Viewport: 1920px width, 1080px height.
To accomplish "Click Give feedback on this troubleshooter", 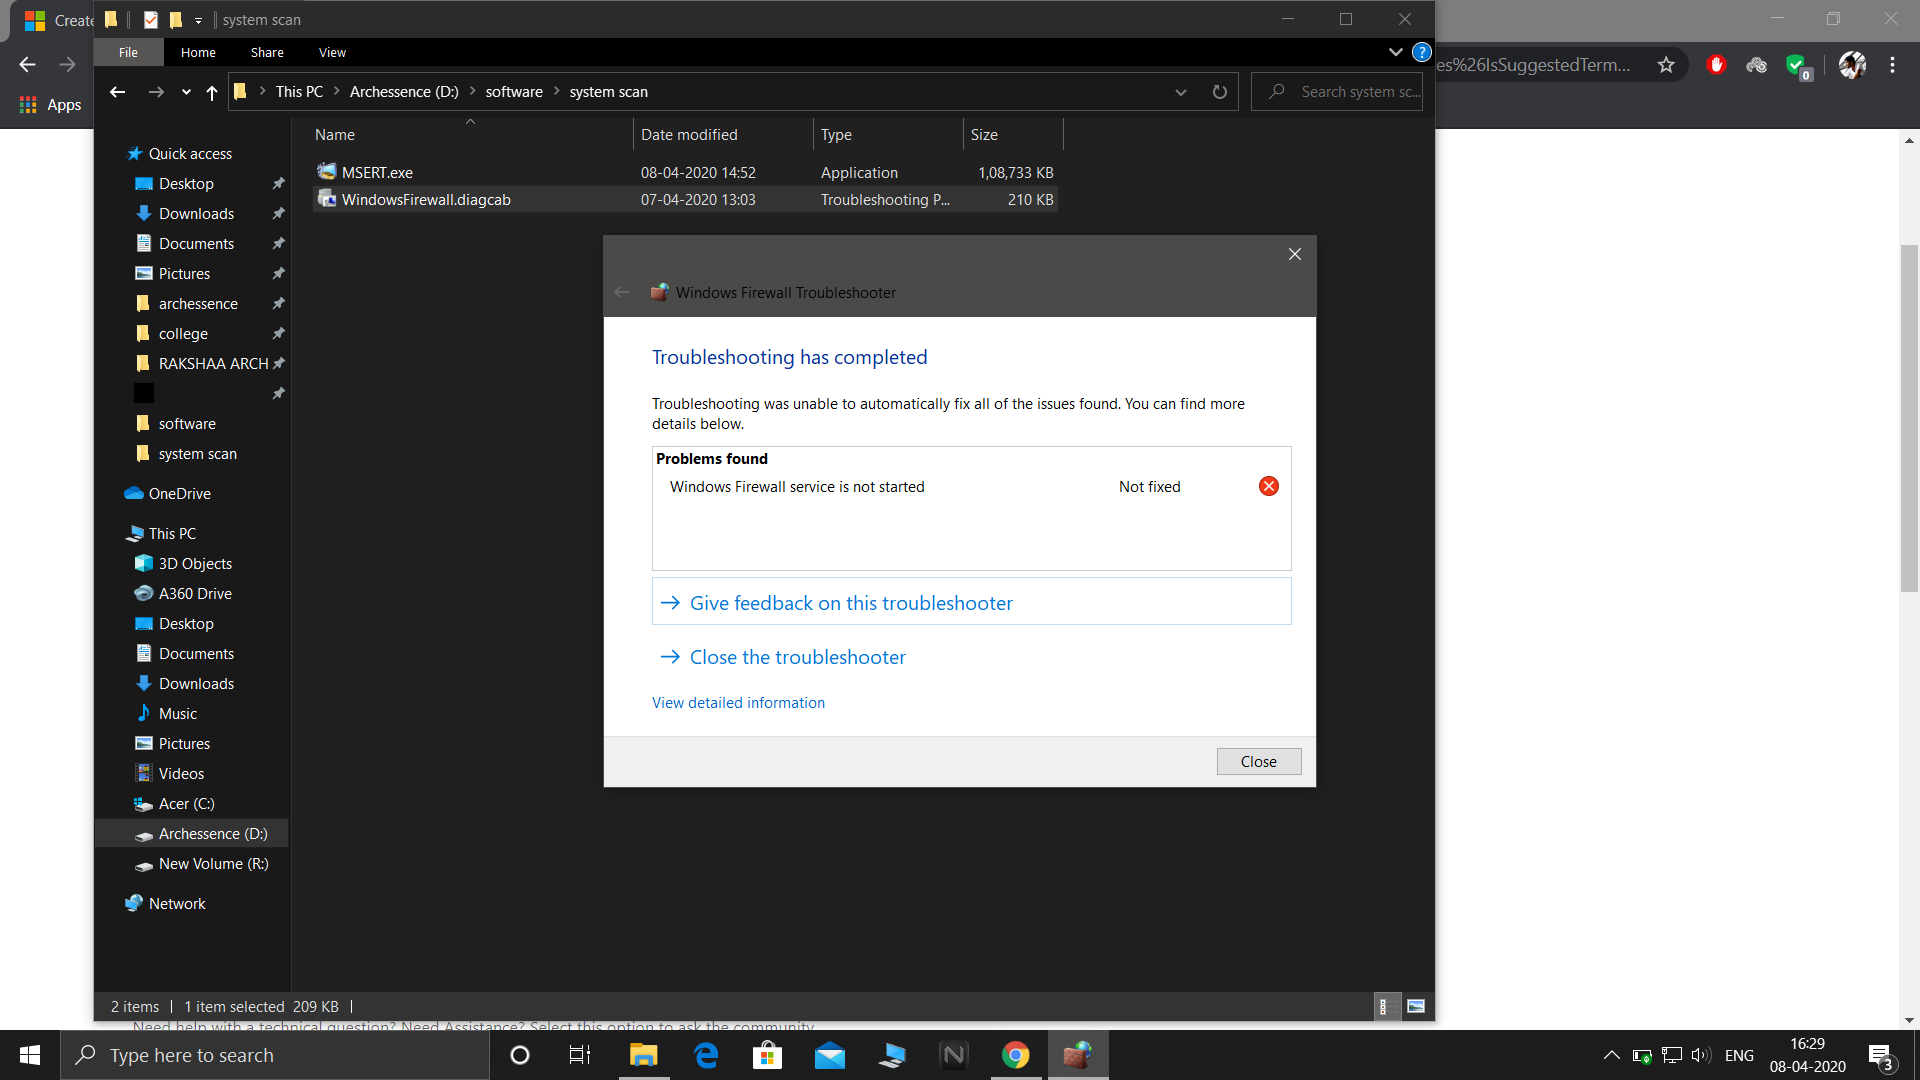I will pos(971,602).
